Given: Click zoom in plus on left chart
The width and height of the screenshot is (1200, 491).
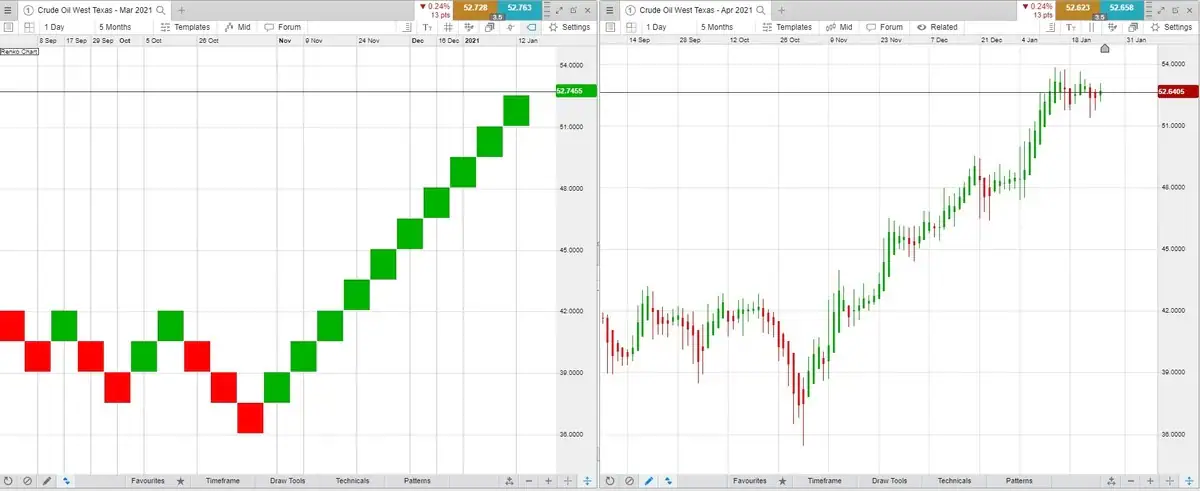Looking at the screenshot, I should 548,481.
